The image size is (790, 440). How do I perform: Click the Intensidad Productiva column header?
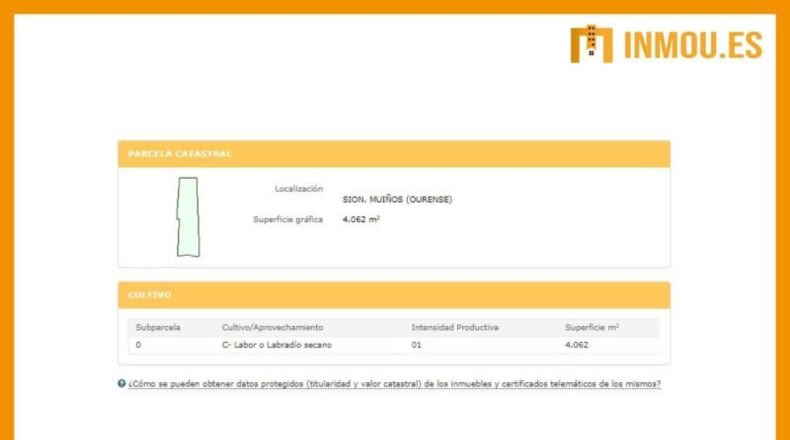click(x=455, y=328)
